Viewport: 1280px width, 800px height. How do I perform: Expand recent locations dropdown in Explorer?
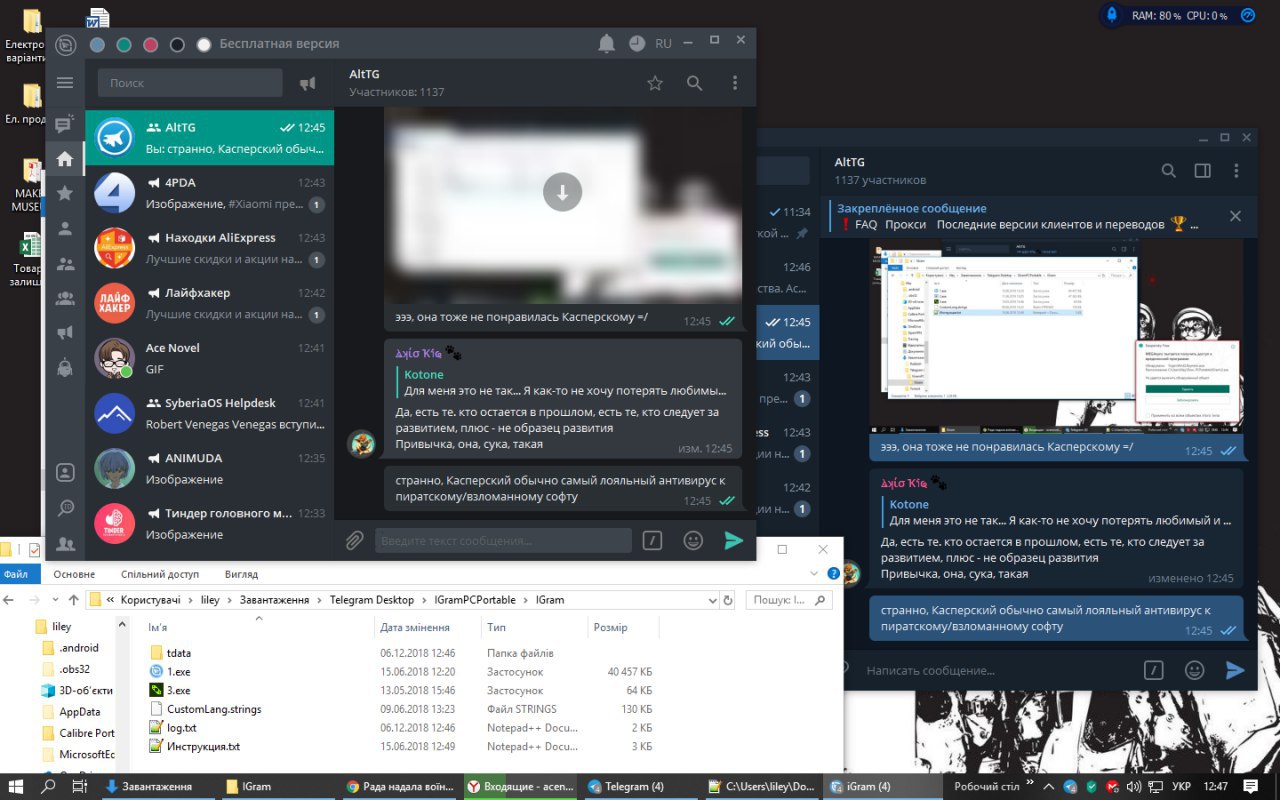pos(54,600)
